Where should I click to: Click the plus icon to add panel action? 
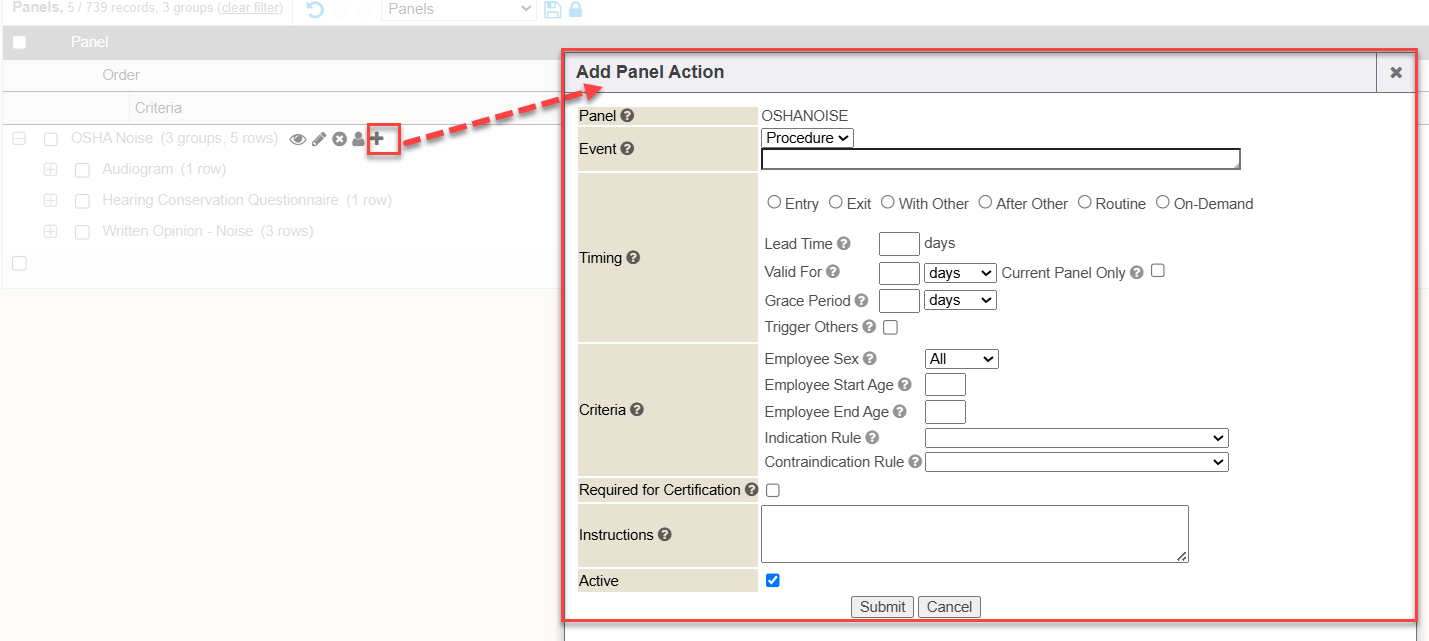point(377,139)
